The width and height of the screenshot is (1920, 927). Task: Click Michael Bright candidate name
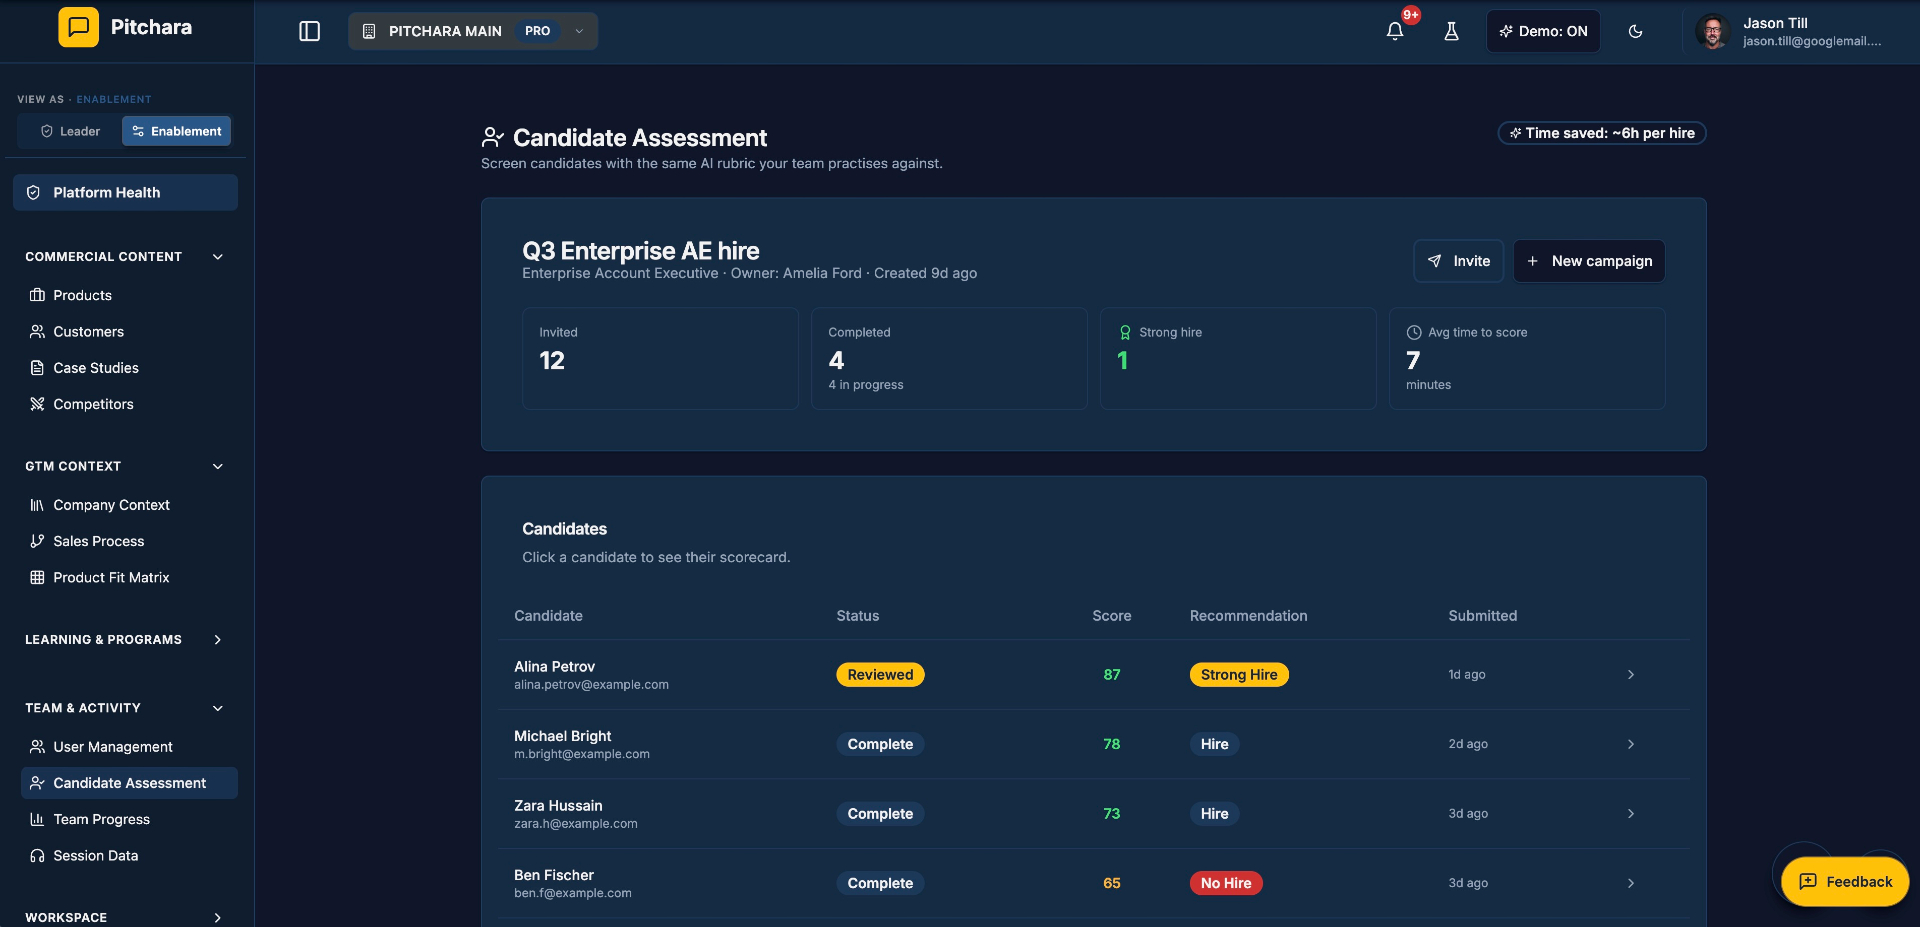(562, 736)
